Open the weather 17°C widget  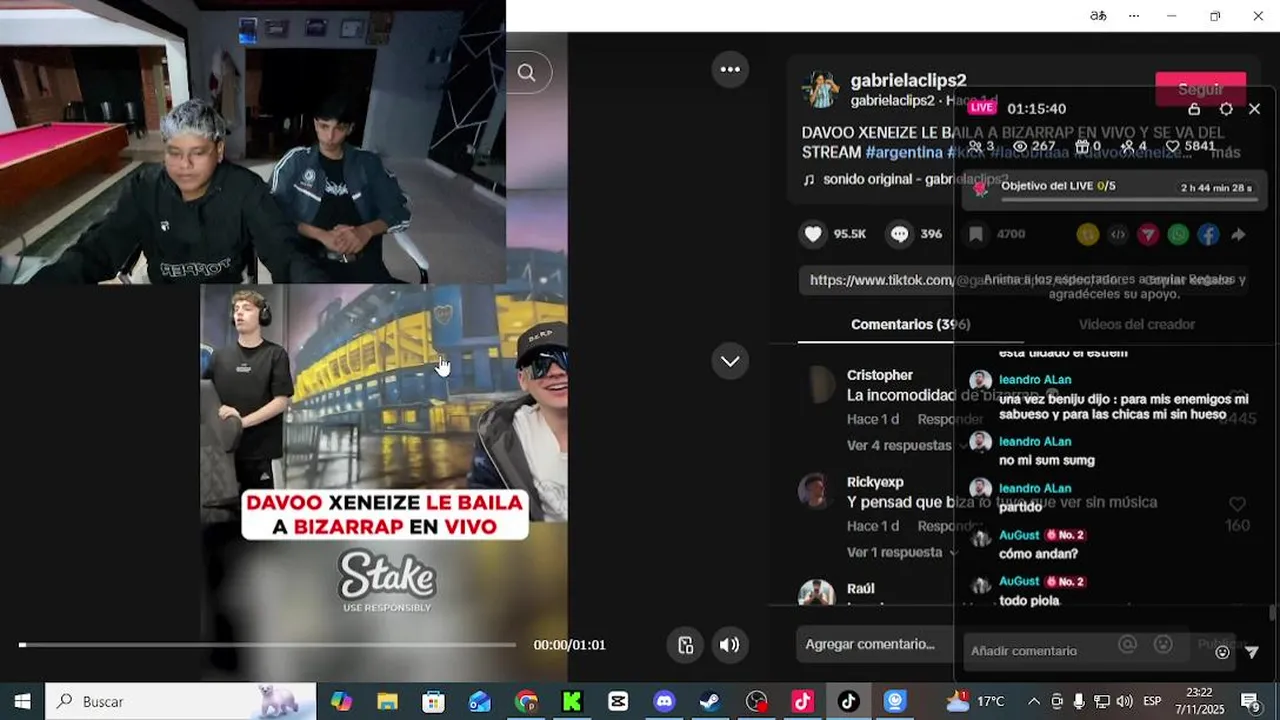click(x=975, y=702)
